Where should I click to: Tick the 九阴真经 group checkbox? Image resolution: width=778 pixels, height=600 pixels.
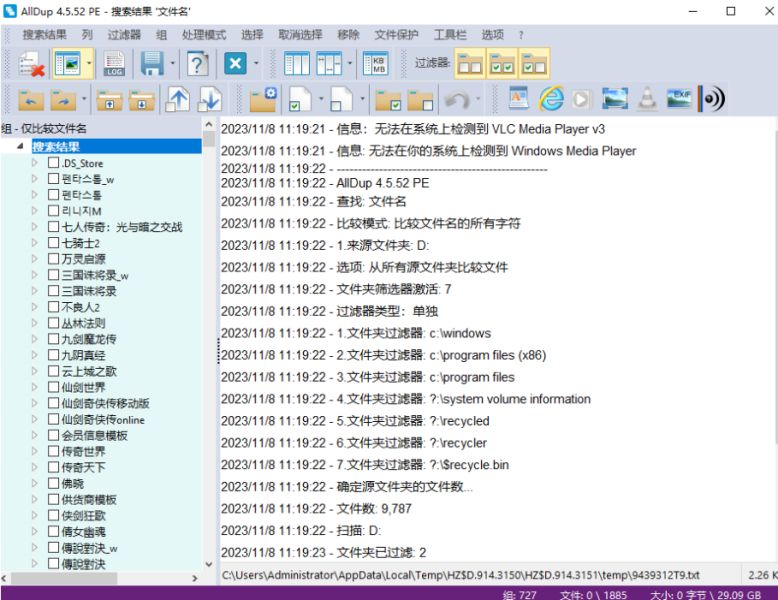click(54, 355)
